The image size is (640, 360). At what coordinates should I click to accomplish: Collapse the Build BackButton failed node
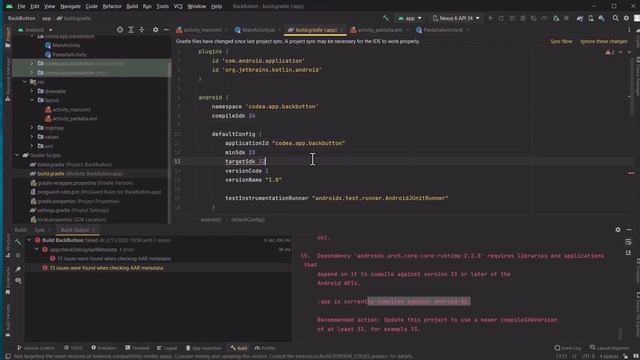click(29, 240)
